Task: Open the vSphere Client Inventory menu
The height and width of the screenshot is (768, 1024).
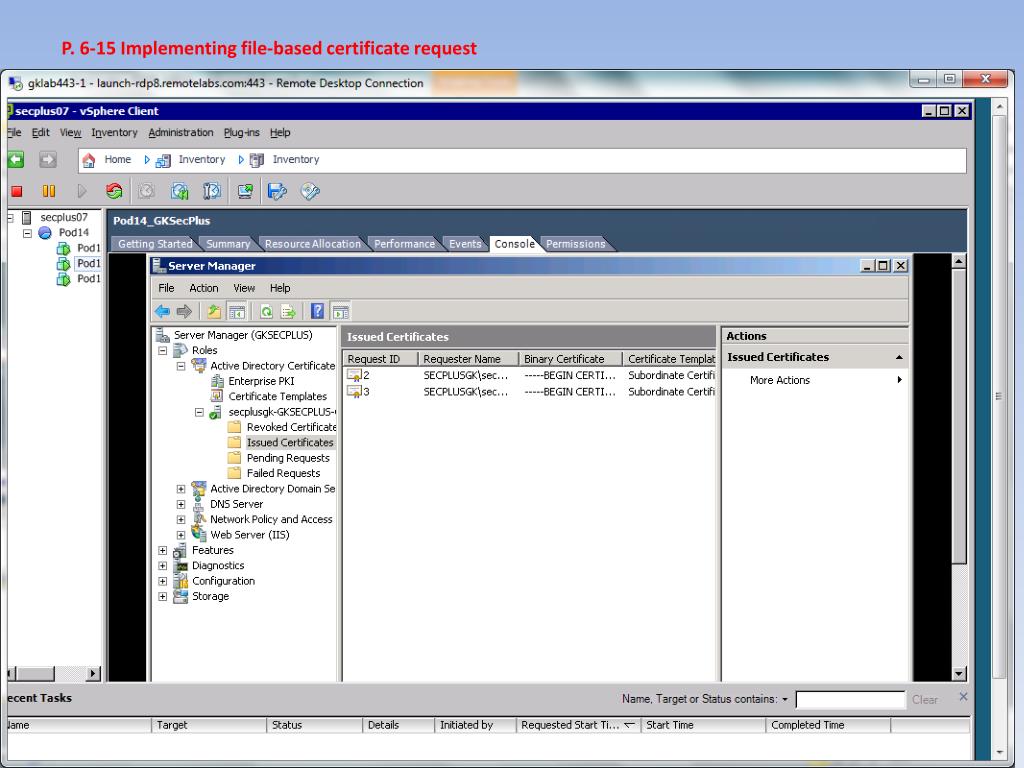Action: point(114,133)
